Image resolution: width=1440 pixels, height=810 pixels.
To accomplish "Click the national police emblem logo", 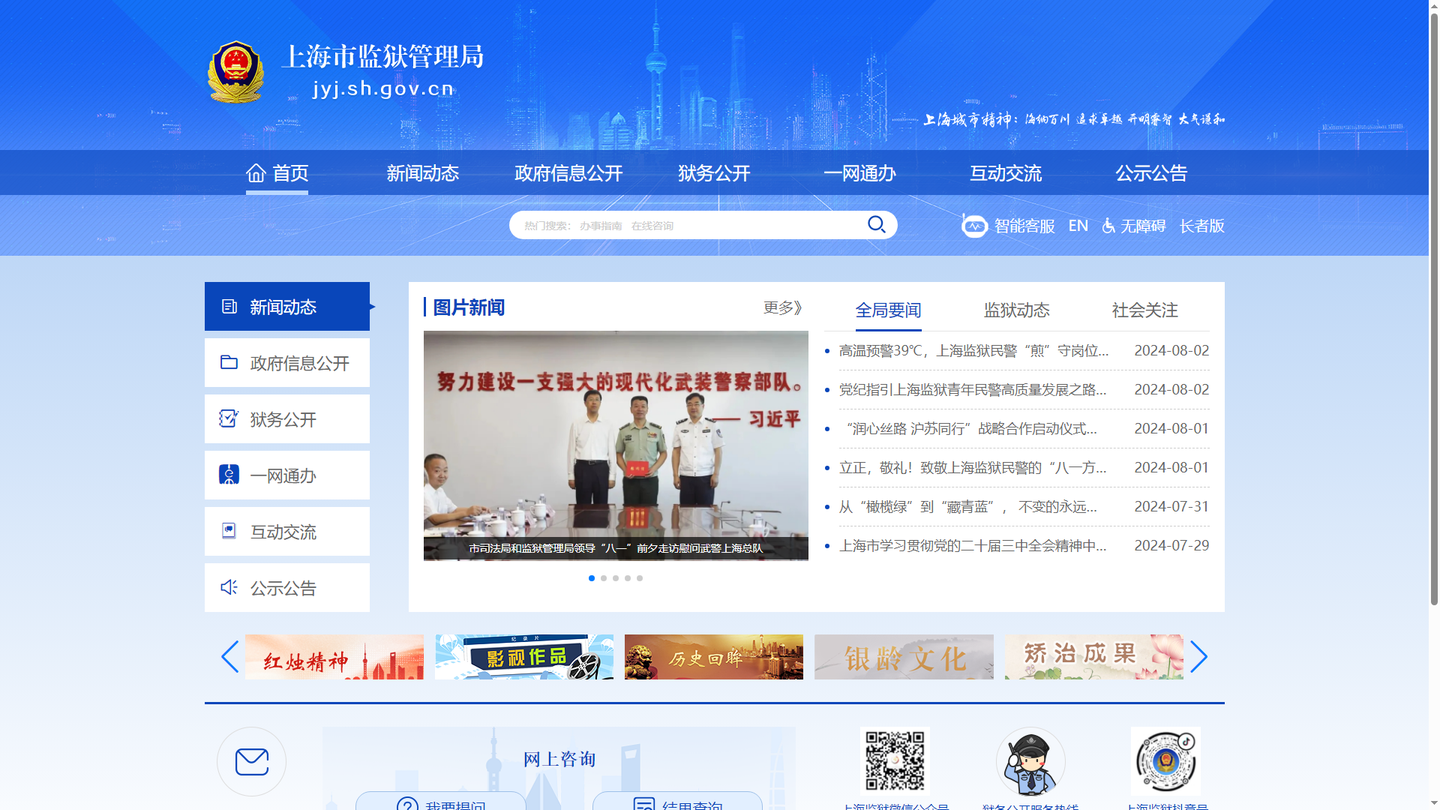I will click(235, 72).
